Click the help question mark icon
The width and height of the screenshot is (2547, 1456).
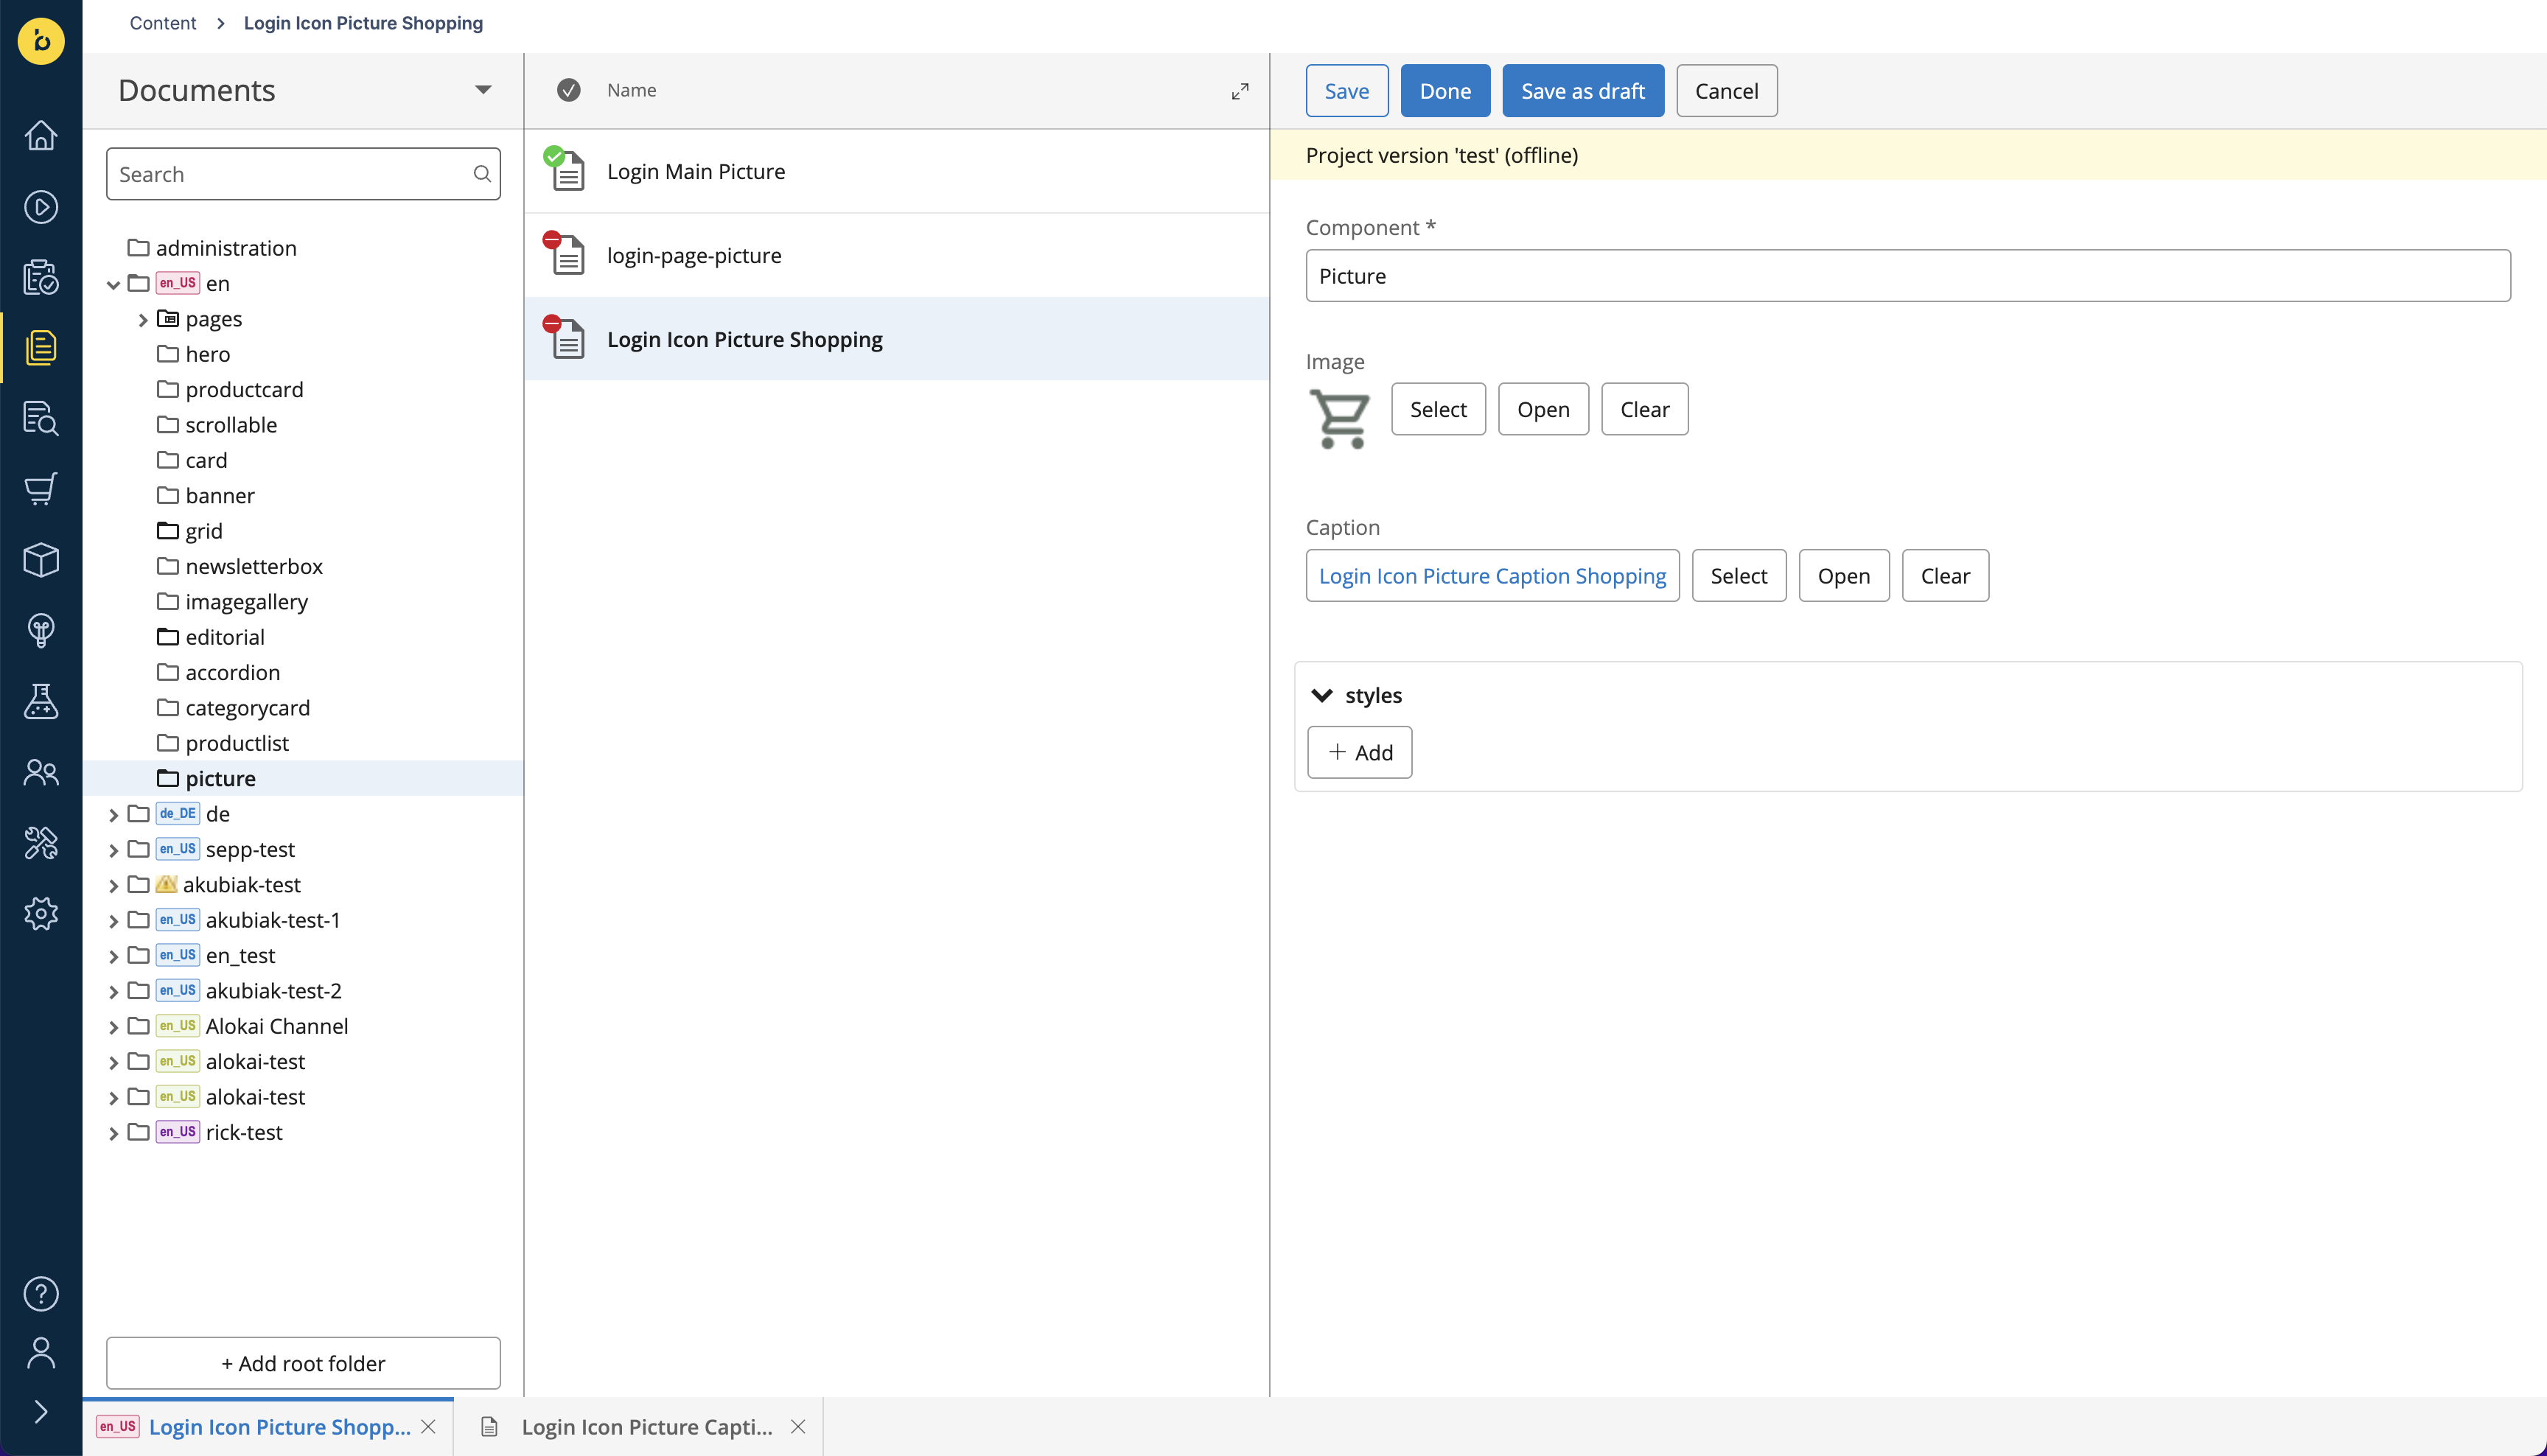(x=41, y=1294)
